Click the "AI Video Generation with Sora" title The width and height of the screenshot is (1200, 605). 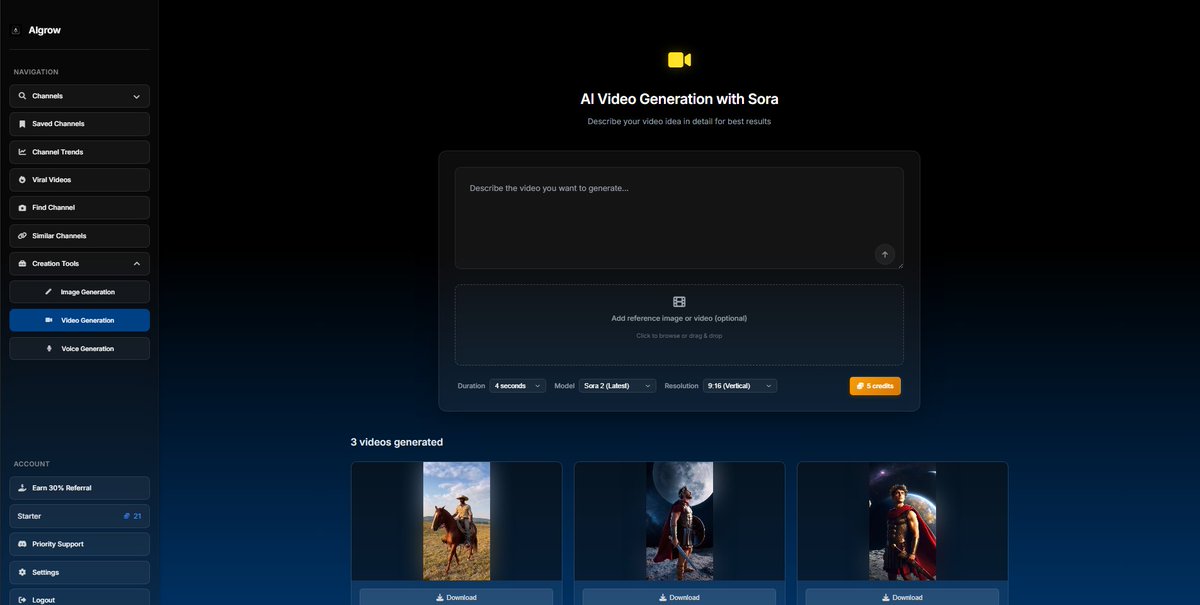679,99
